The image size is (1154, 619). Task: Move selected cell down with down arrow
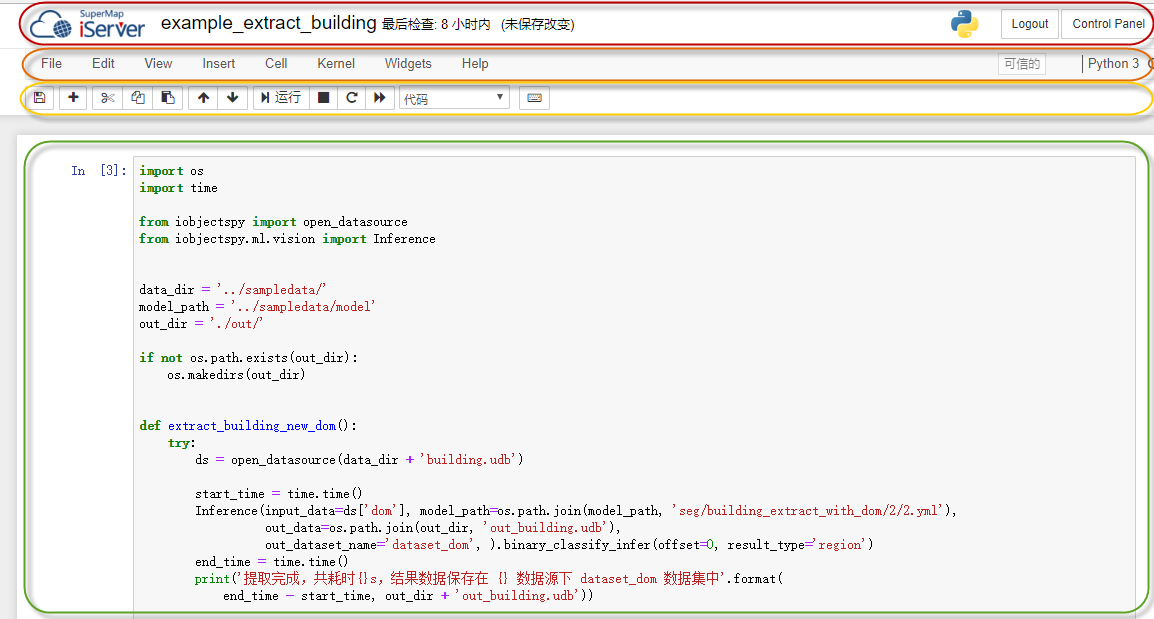point(233,98)
